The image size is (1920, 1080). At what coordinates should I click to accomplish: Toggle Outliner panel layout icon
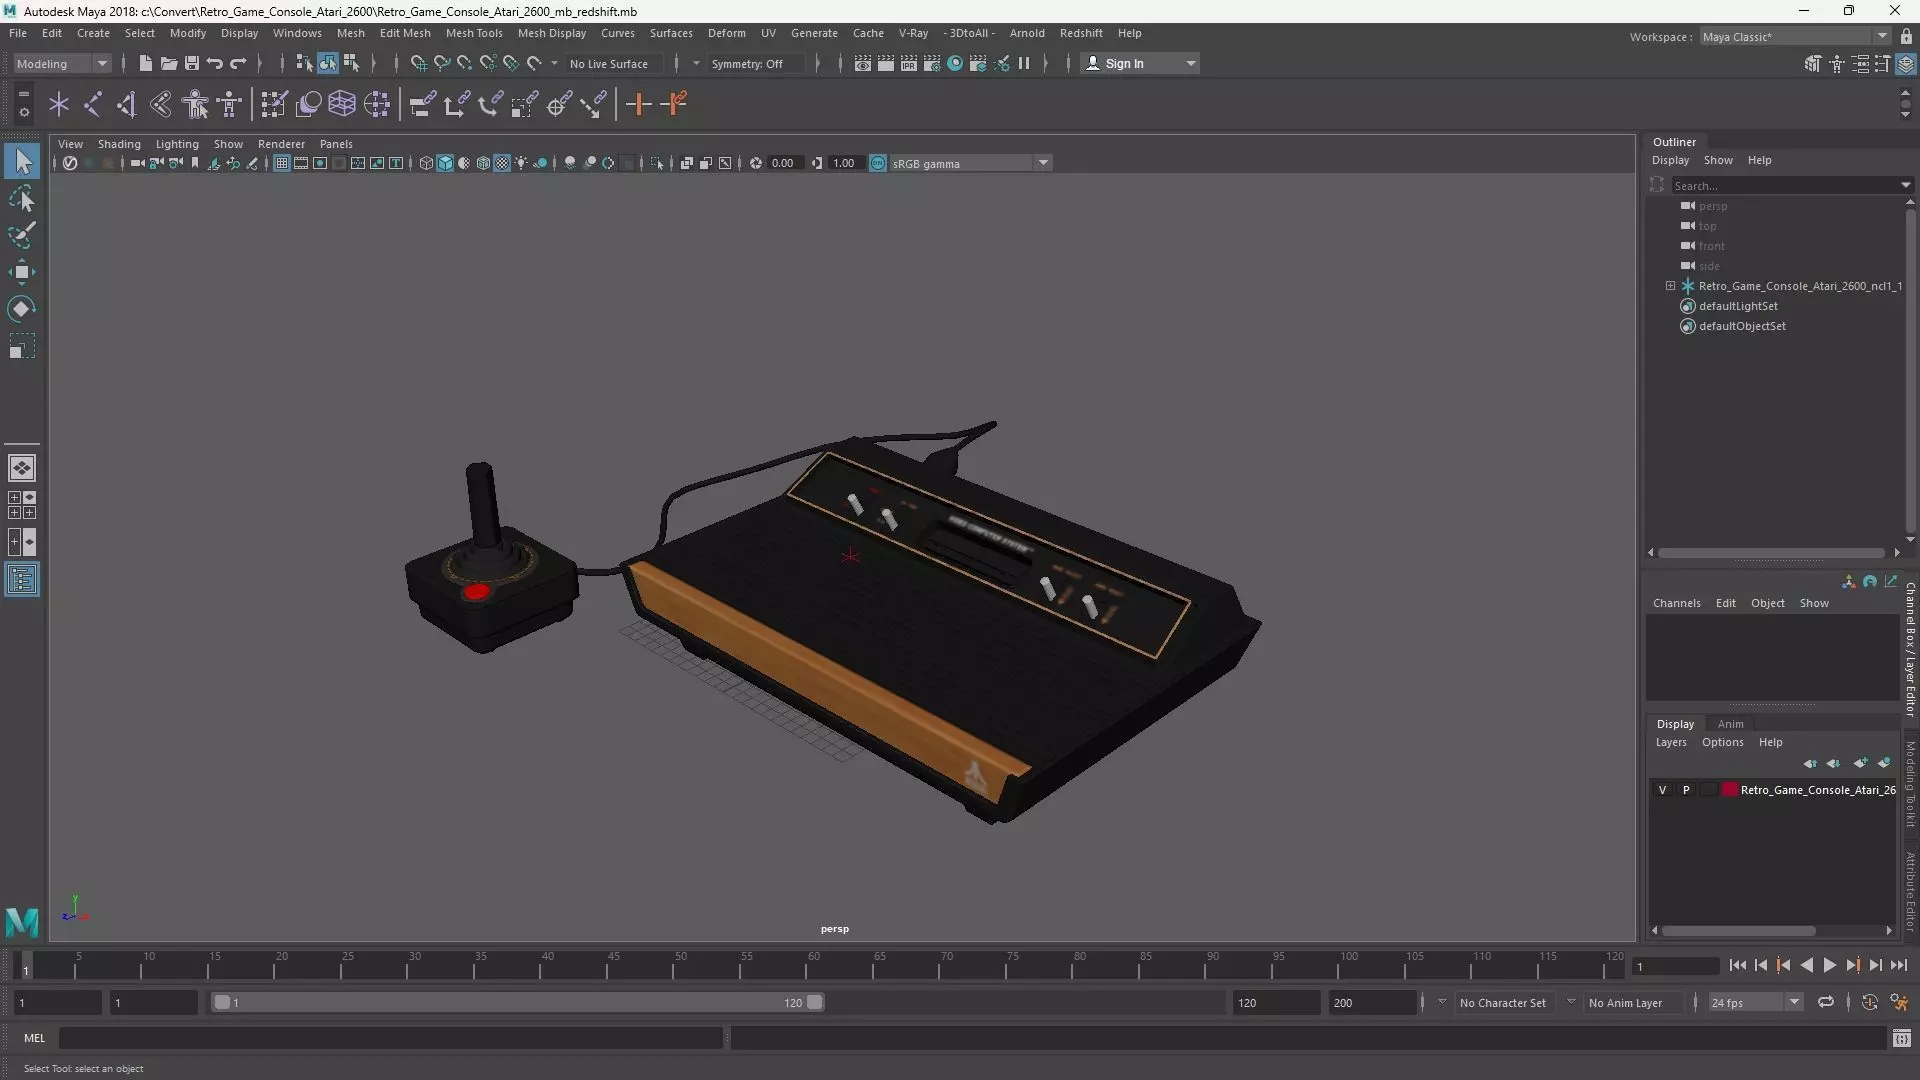[x=22, y=580]
